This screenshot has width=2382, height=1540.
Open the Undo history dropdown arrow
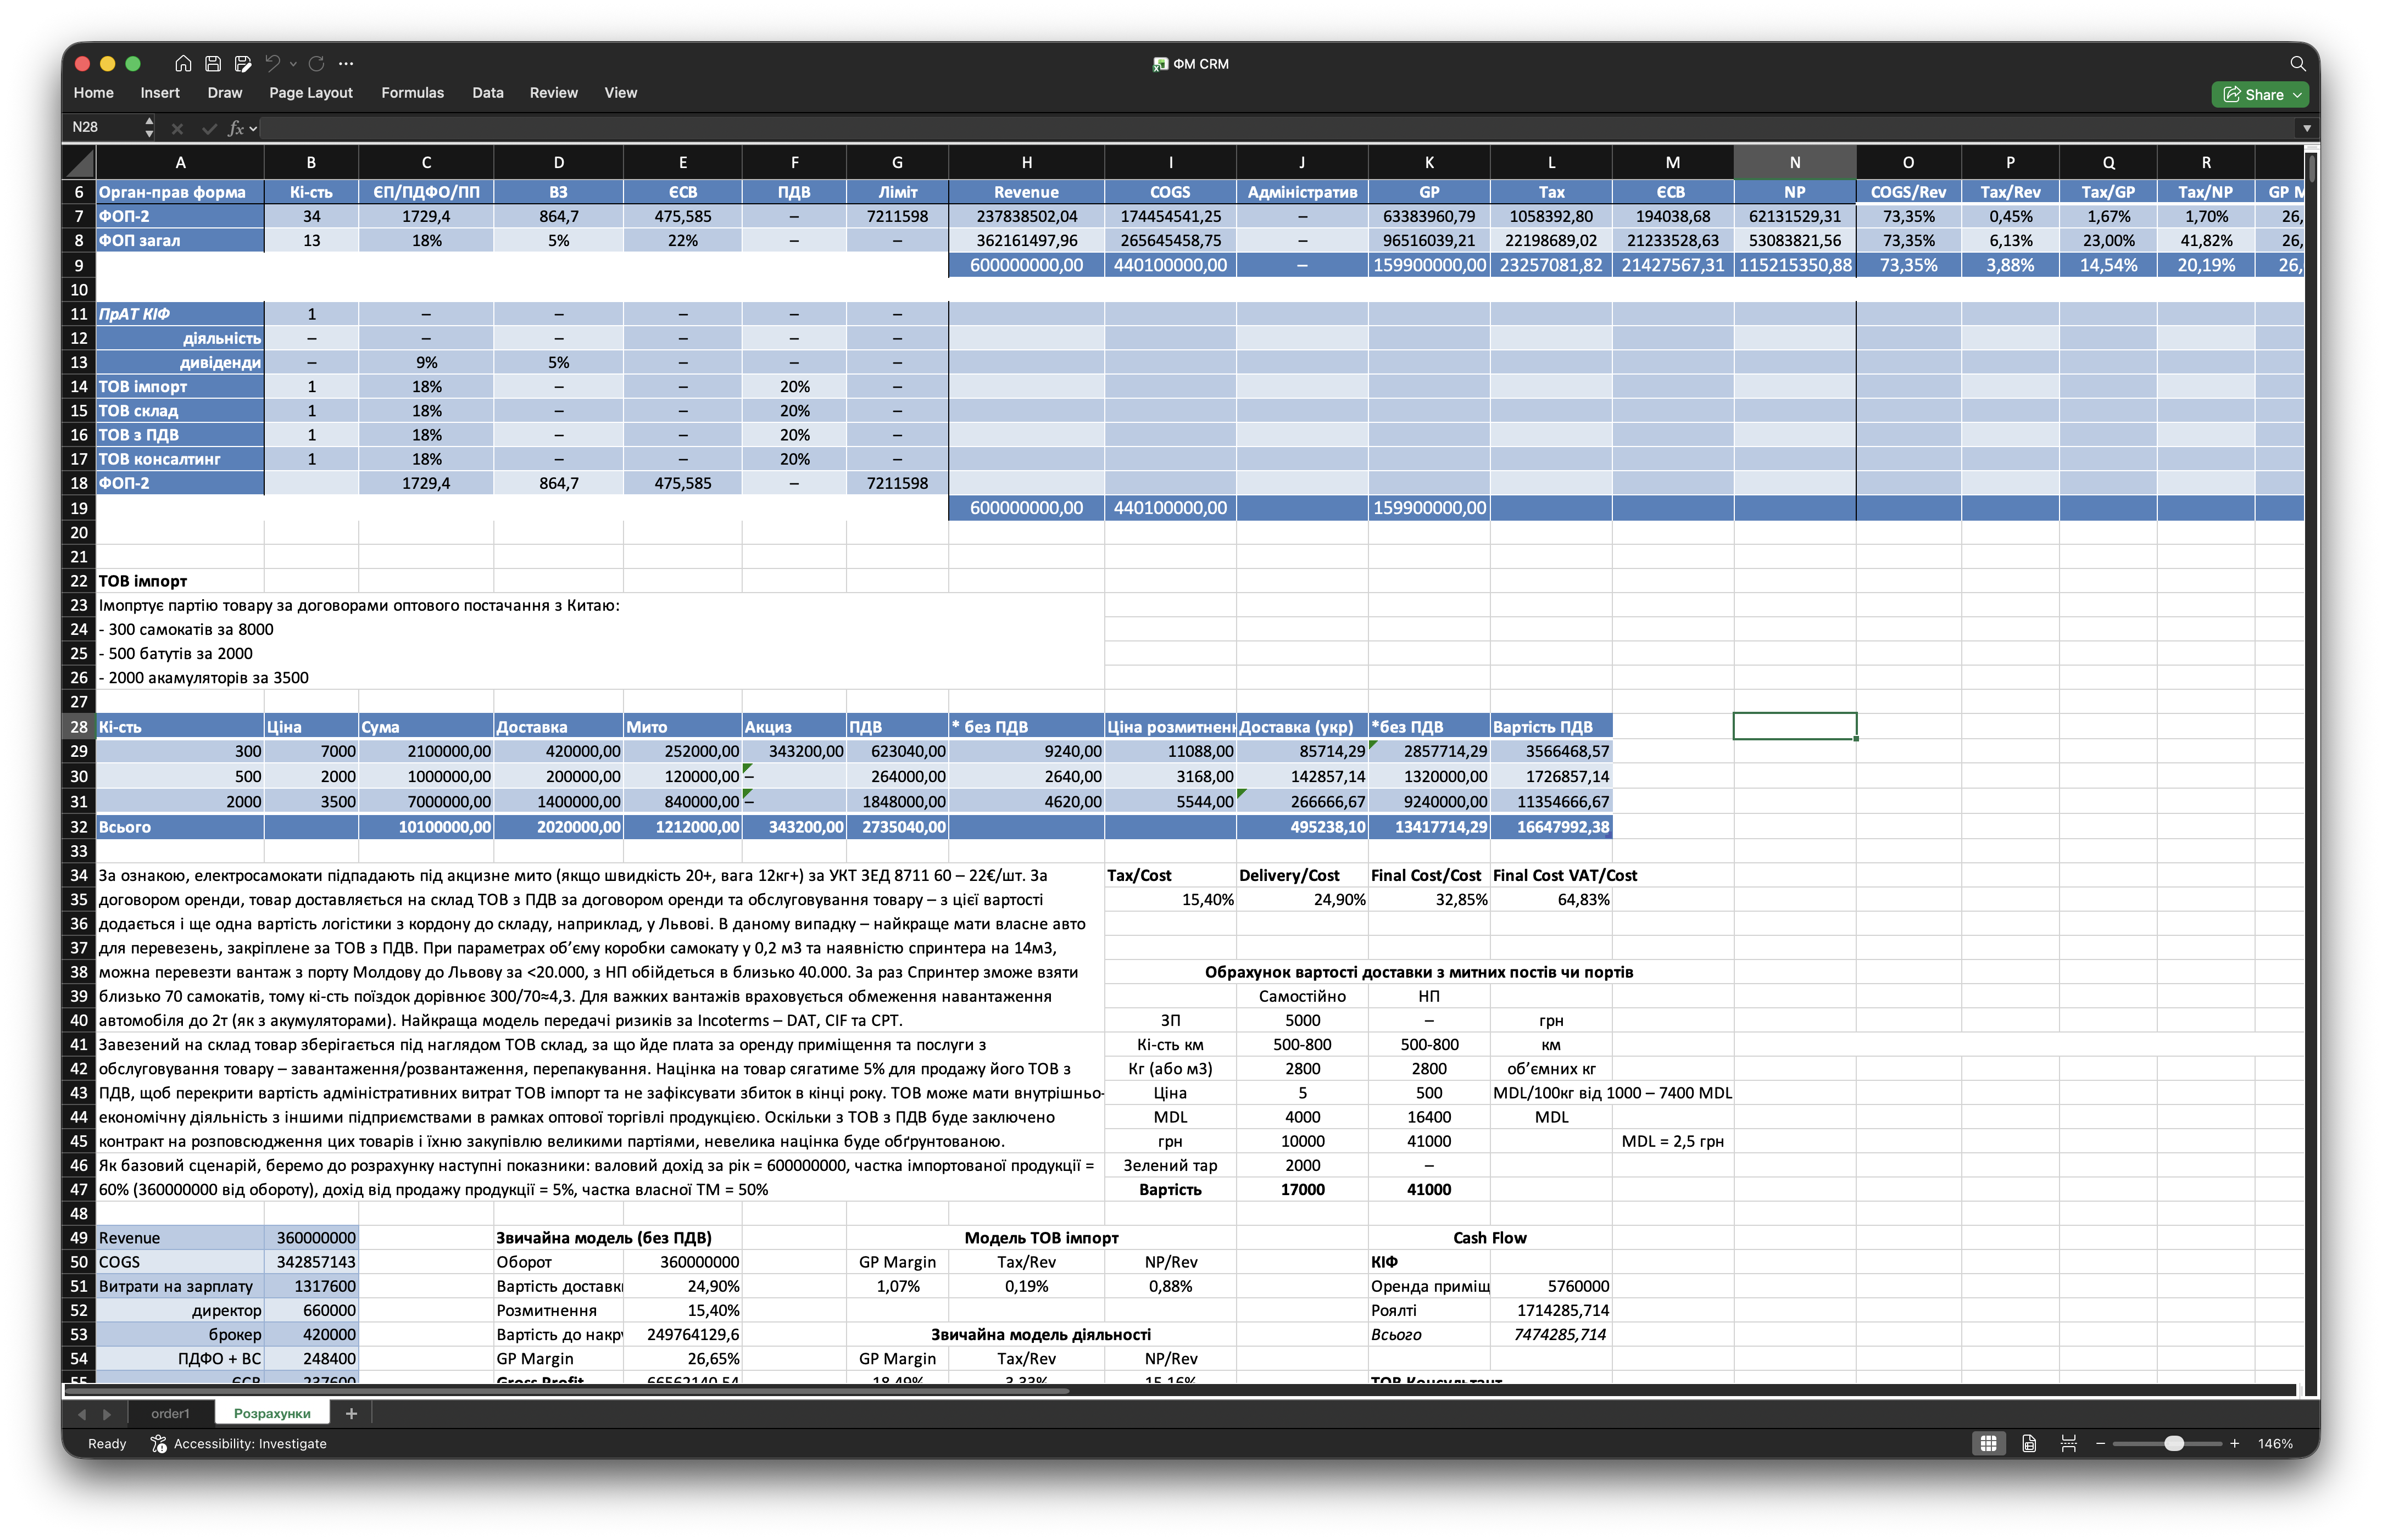point(293,64)
